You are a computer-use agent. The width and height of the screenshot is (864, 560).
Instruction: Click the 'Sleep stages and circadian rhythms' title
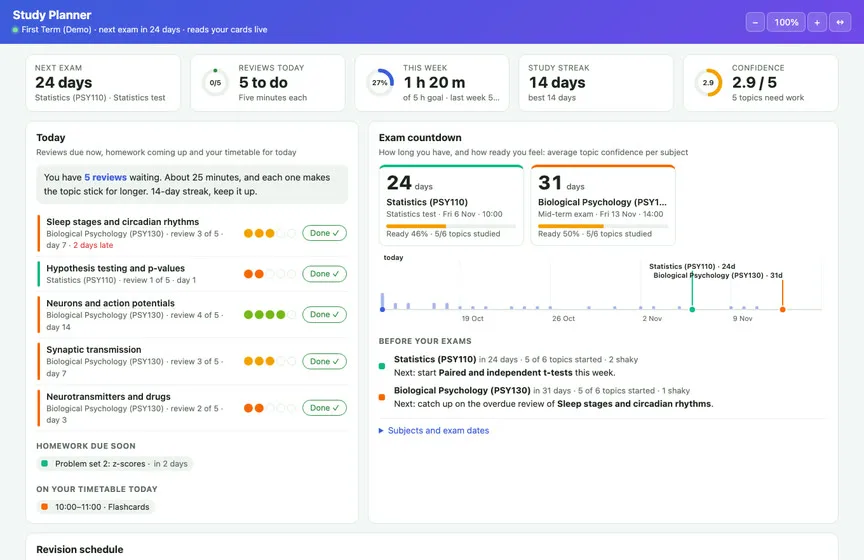tap(122, 222)
